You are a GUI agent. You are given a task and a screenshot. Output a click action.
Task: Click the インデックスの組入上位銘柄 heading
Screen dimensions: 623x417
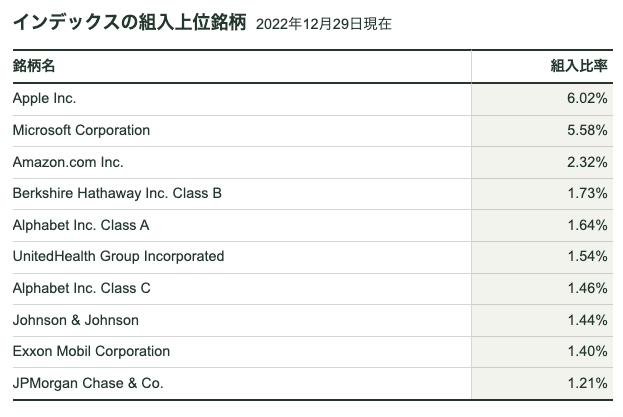(x=130, y=22)
